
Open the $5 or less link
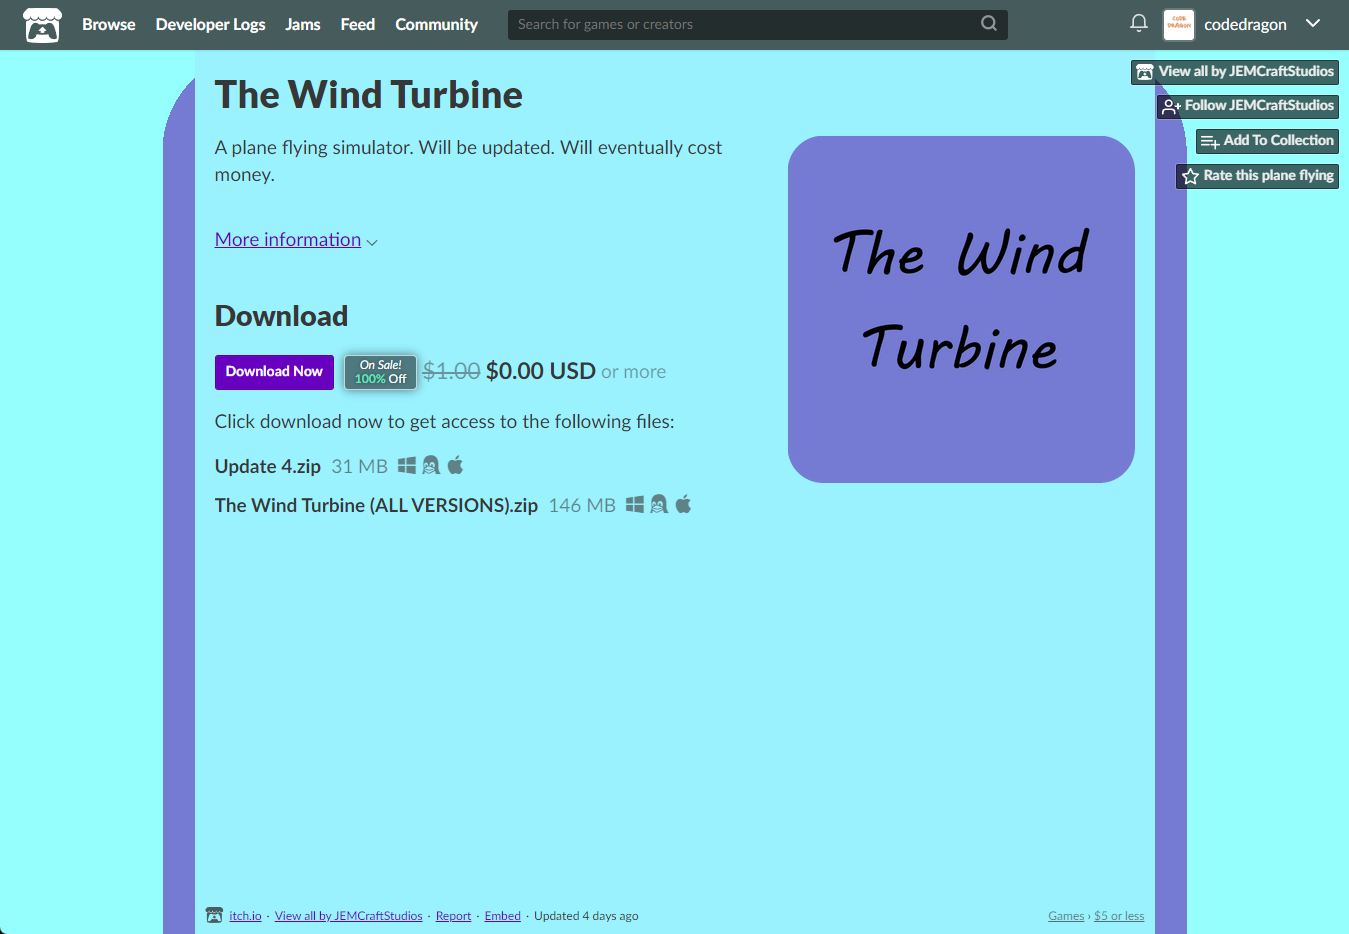(x=1119, y=916)
